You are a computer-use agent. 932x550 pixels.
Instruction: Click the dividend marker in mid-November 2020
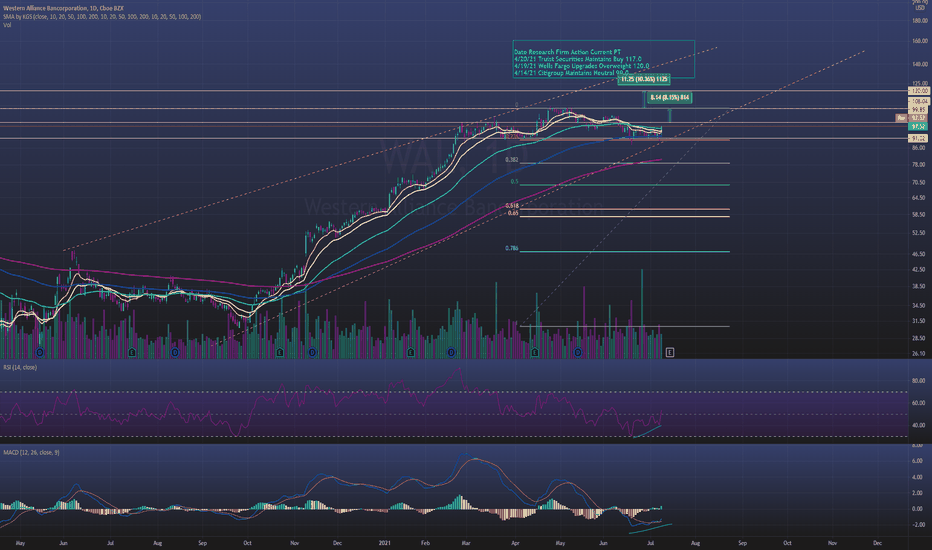tap(312, 353)
